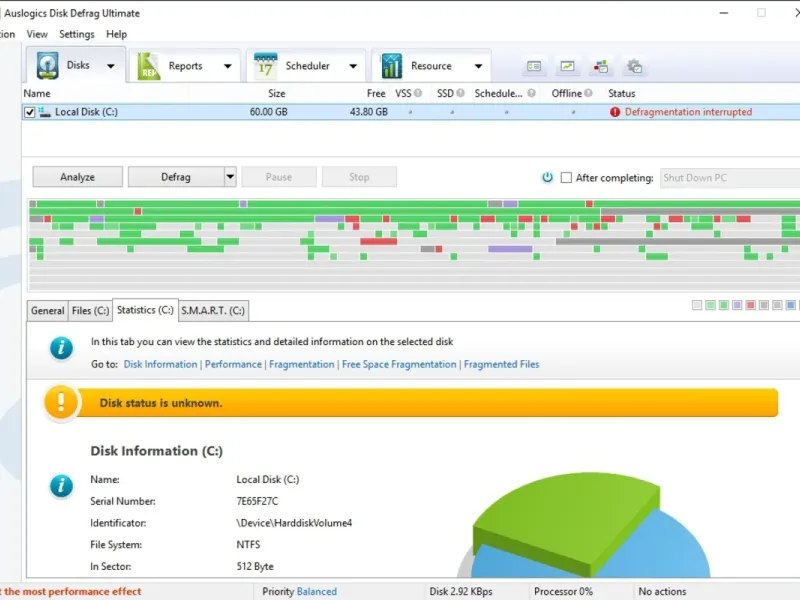The height and width of the screenshot is (600, 800).
Task: Click the blue cluster legend swatch
Action: tap(790, 305)
